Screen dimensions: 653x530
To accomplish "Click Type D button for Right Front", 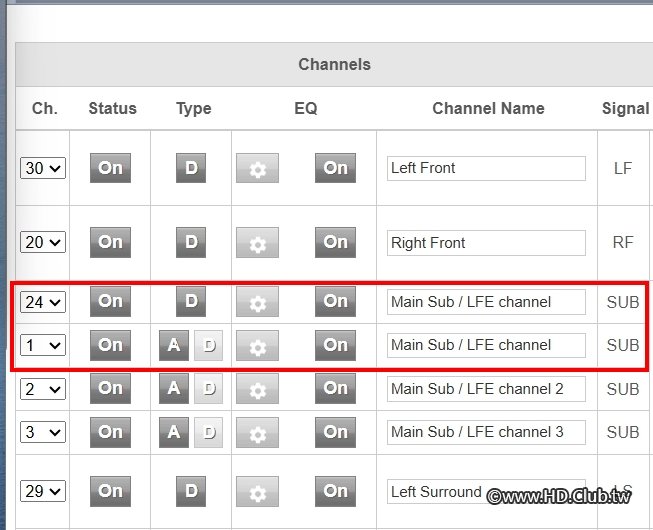I will point(191,242).
